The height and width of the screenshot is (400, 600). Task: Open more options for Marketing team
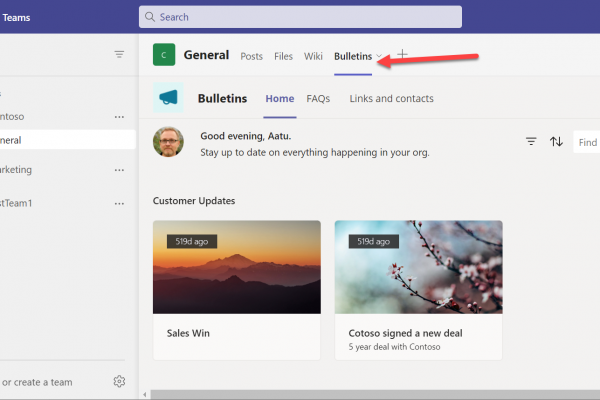coord(119,170)
